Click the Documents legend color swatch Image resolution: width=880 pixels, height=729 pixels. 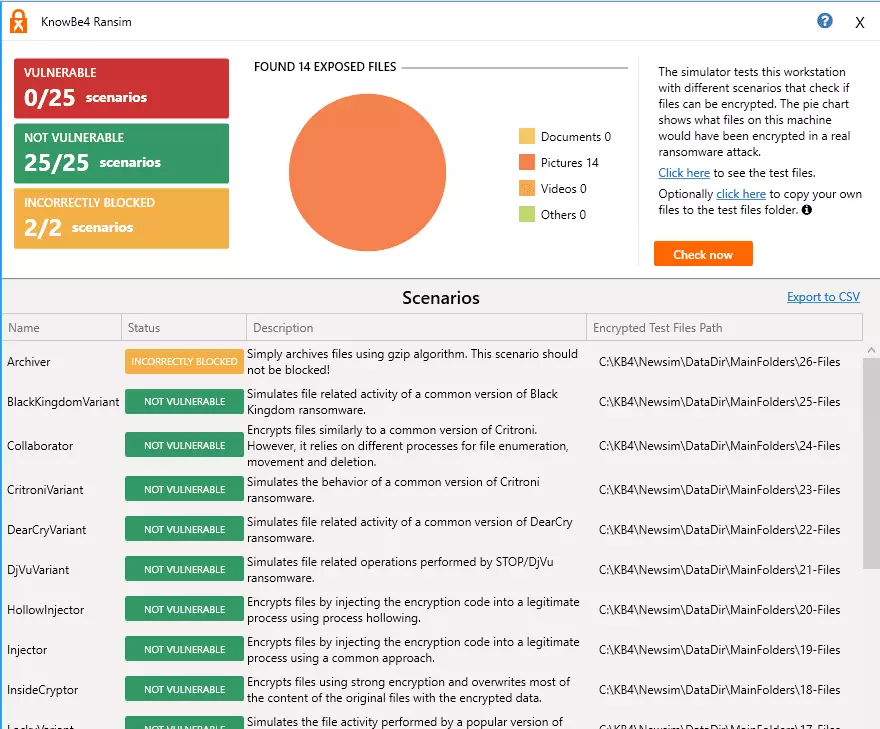coord(527,137)
